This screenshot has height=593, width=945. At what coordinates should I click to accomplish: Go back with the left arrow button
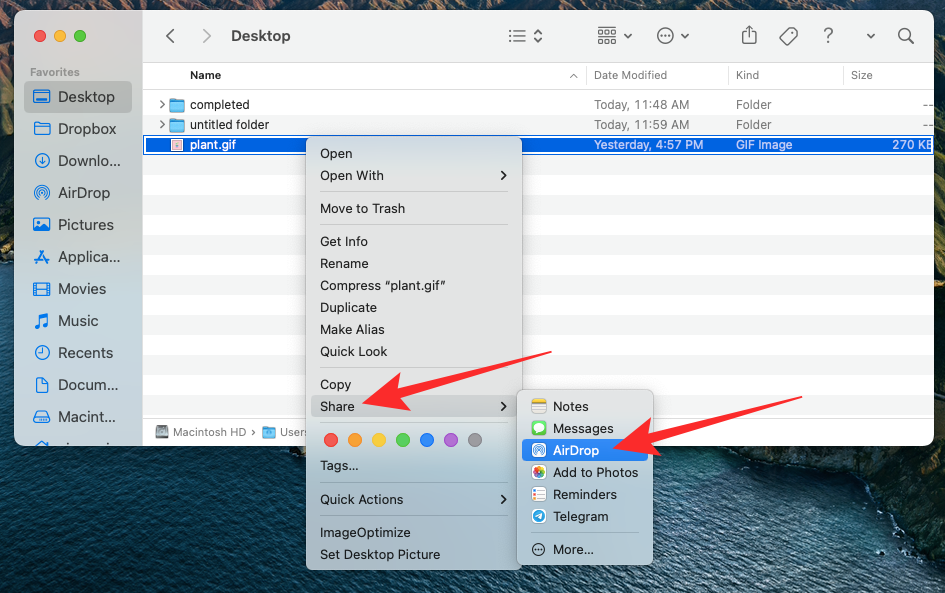point(170,36)
